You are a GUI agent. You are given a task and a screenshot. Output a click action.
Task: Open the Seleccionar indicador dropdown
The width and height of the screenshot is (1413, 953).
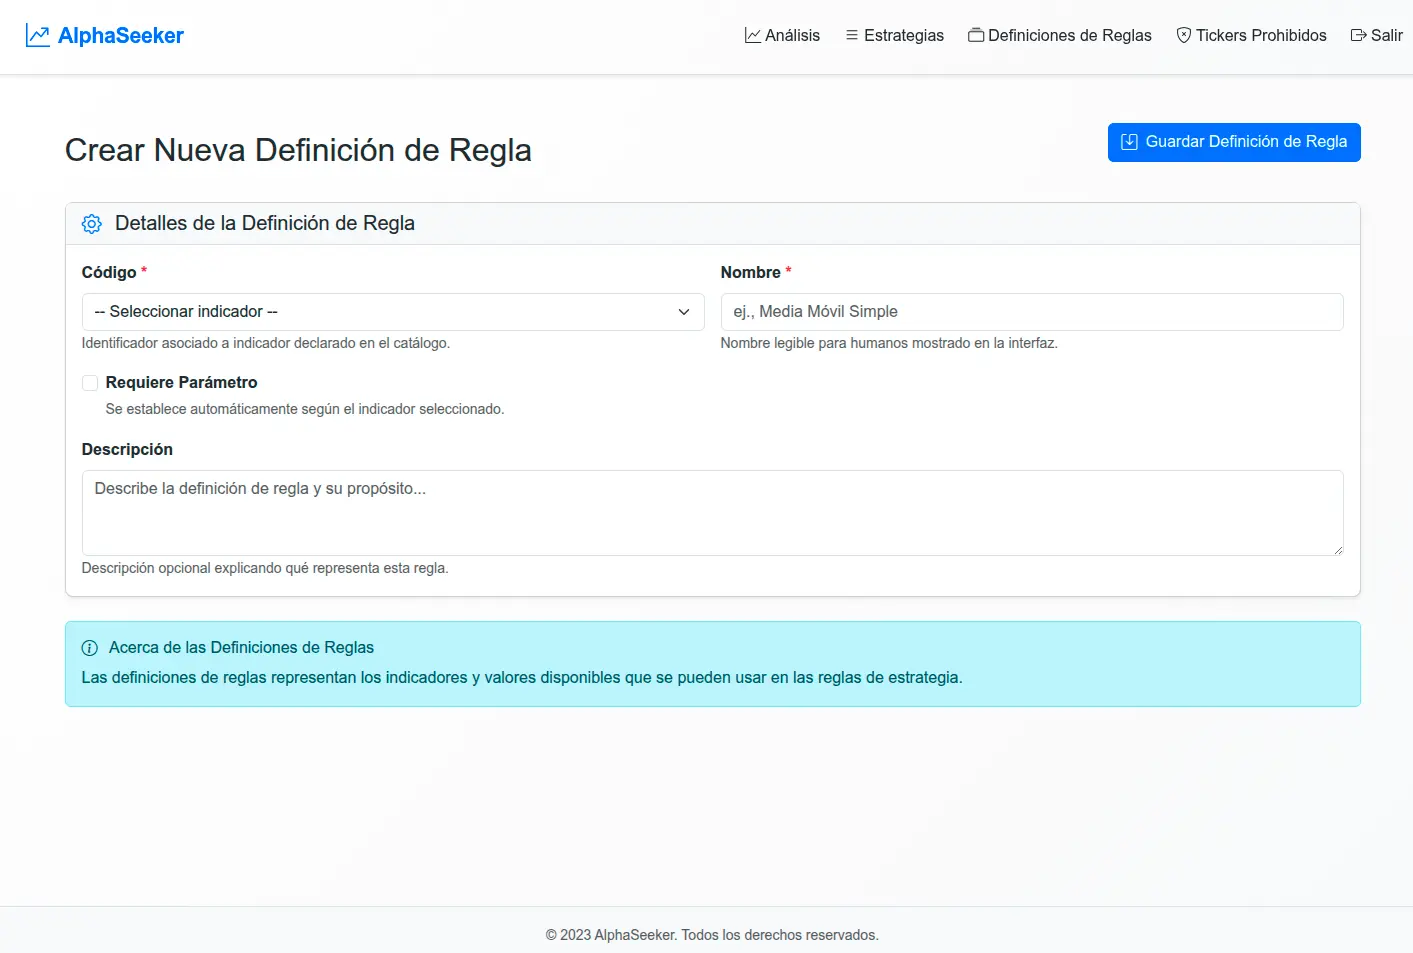click(x=393, y=312)
